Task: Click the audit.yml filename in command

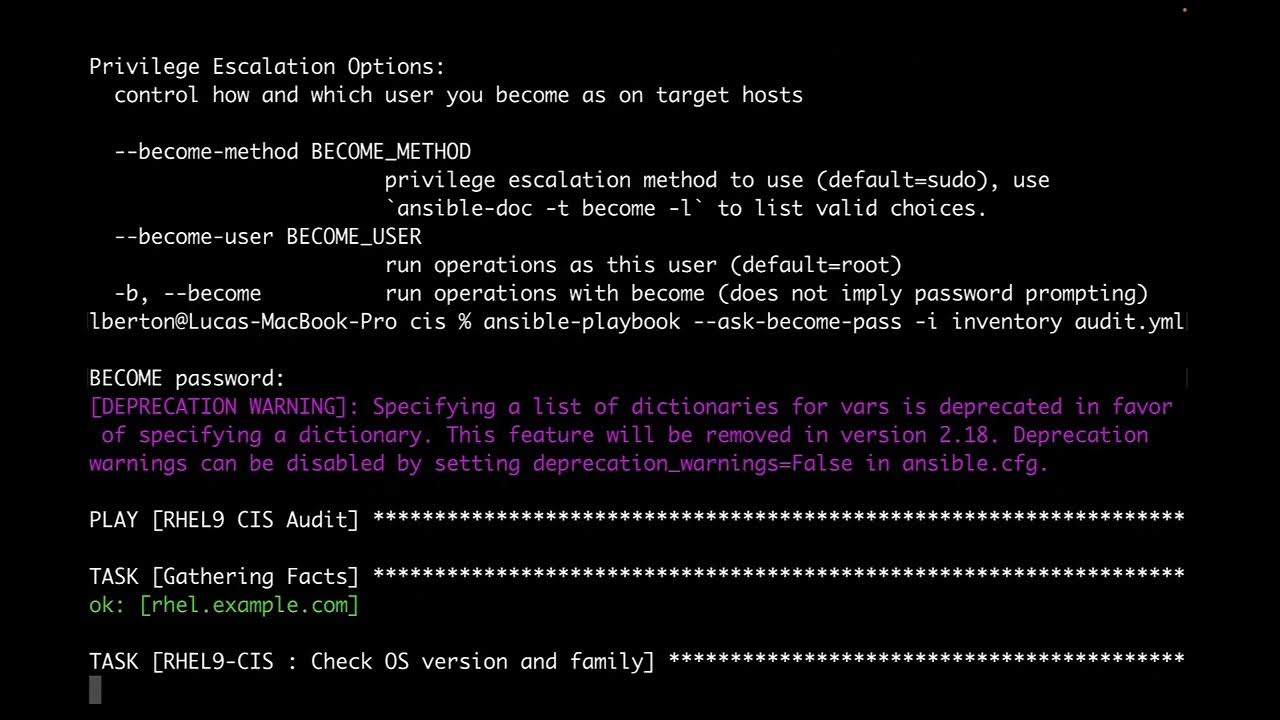Action: 1129,322
